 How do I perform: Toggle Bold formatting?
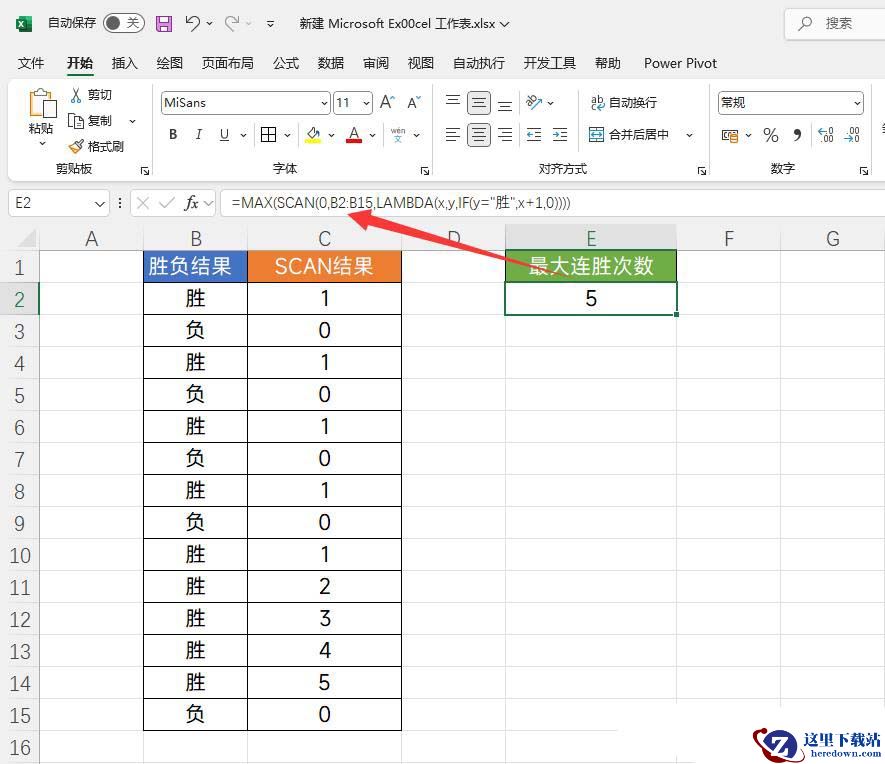173,134
